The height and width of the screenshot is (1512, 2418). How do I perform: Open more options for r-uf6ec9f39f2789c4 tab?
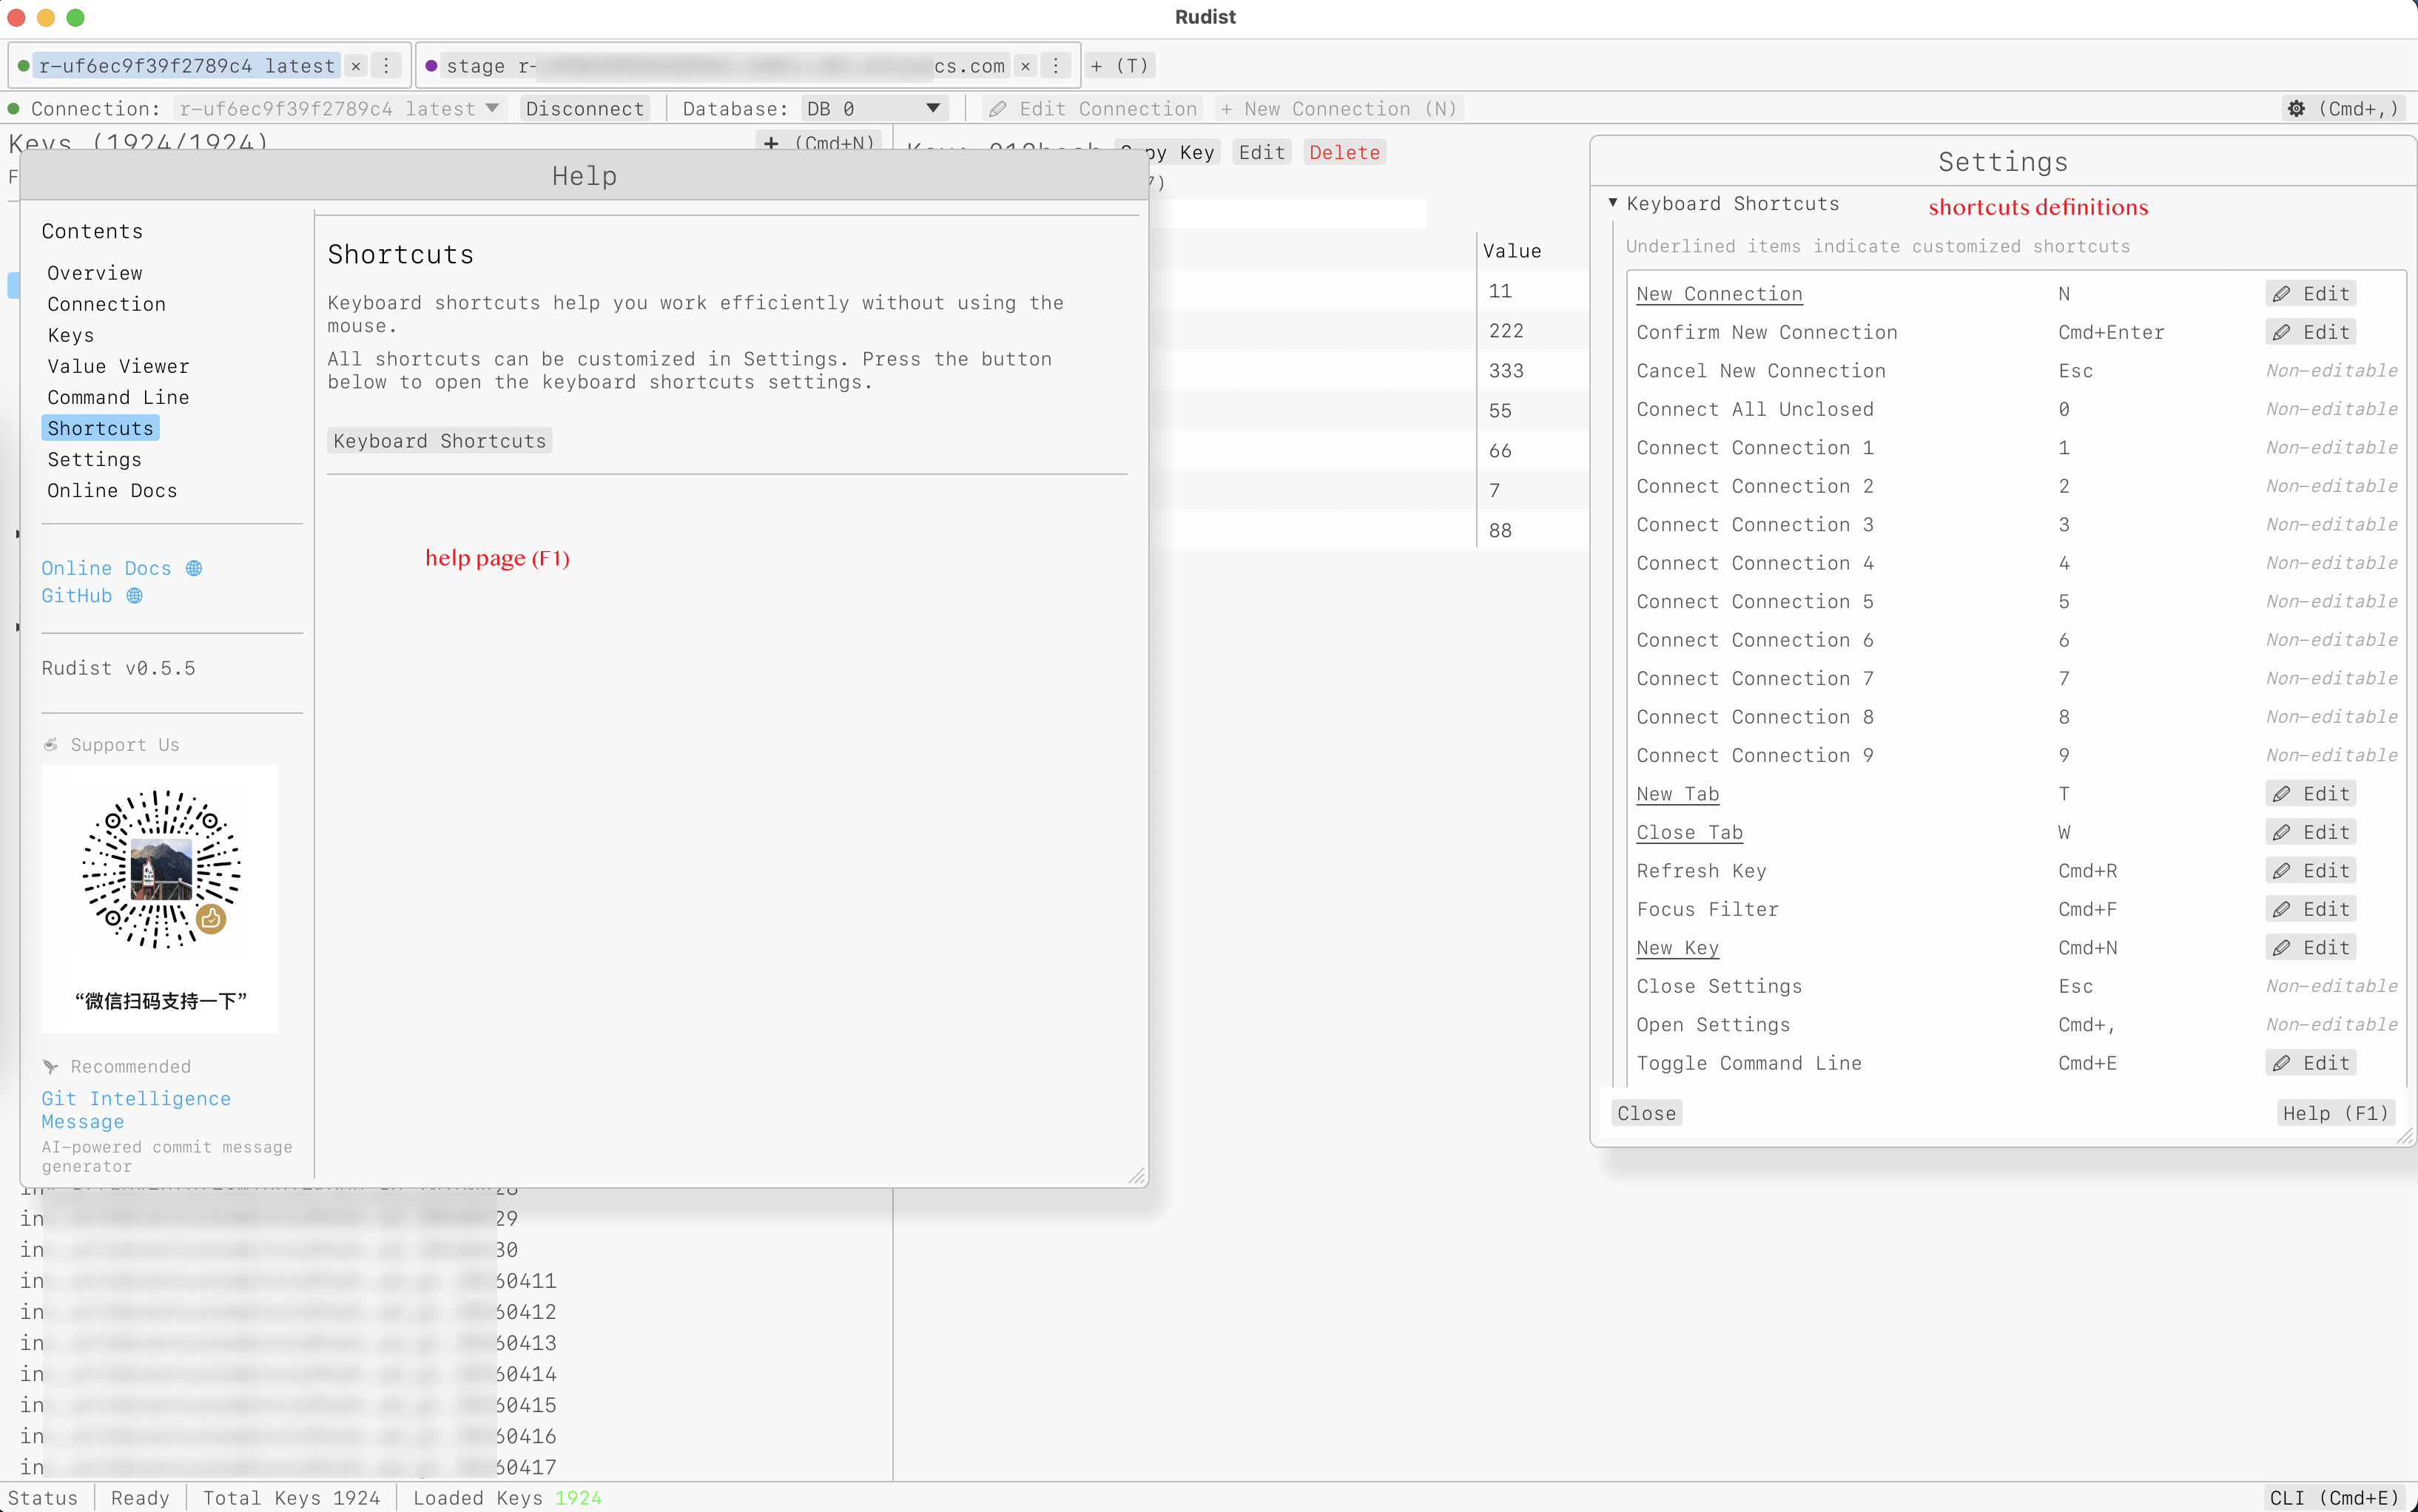386,66
